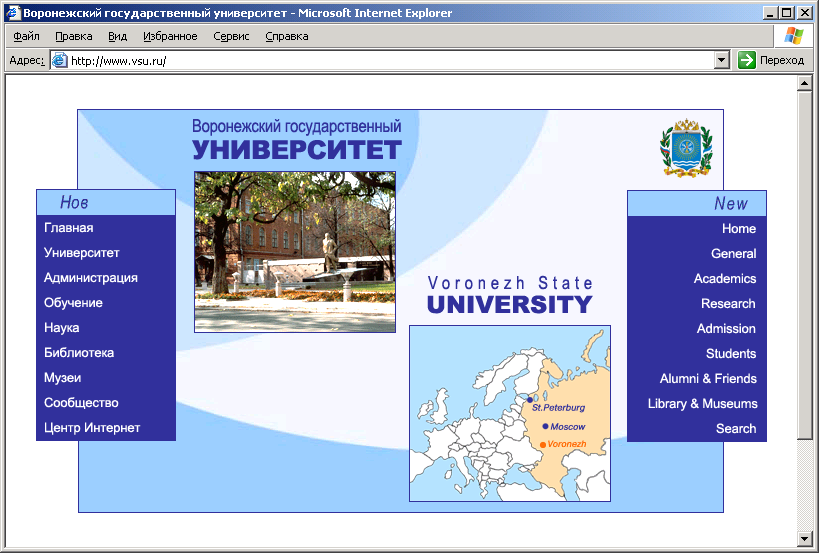Click the Windows flag logo in toolbar
This screenshot has height=553, width=819.
pyautogui.click(x=793, y=36)
